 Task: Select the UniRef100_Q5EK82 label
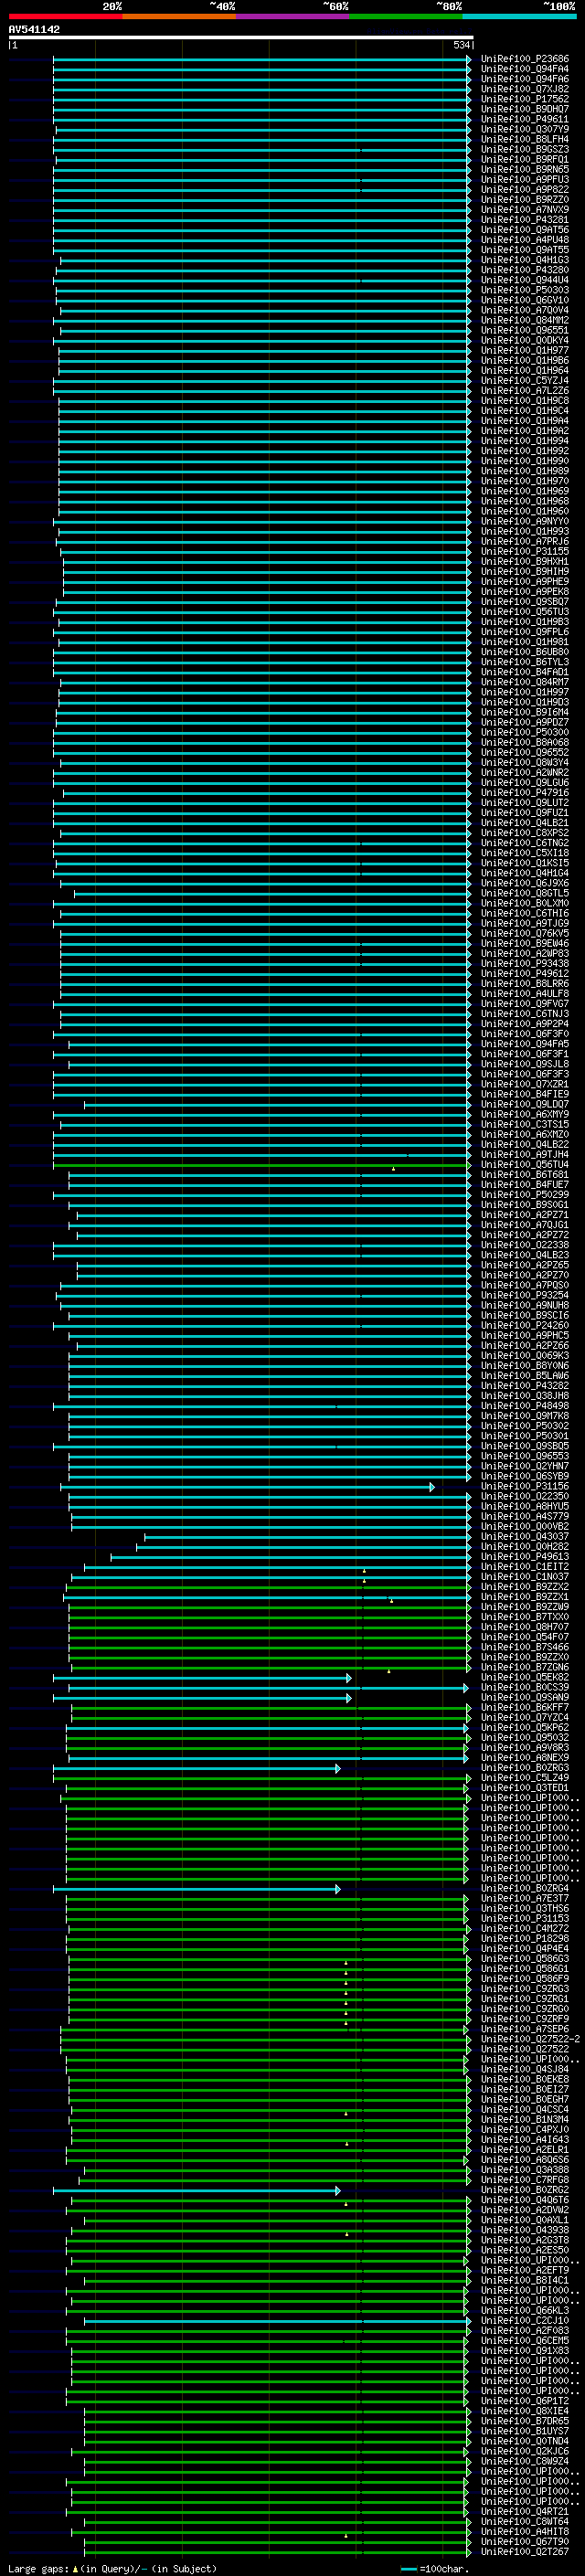tap(524, 1678)
